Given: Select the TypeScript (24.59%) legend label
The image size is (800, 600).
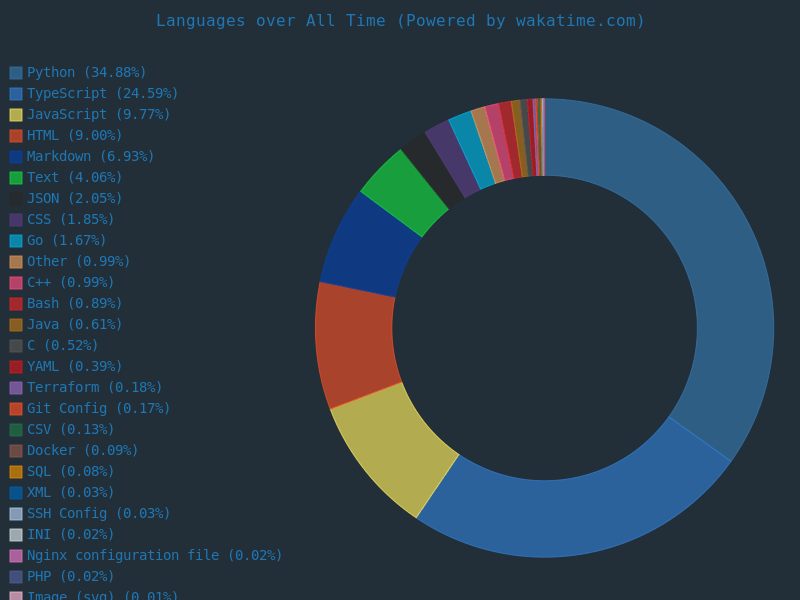Looking at the screenshot, I should [x=102, y=94].
